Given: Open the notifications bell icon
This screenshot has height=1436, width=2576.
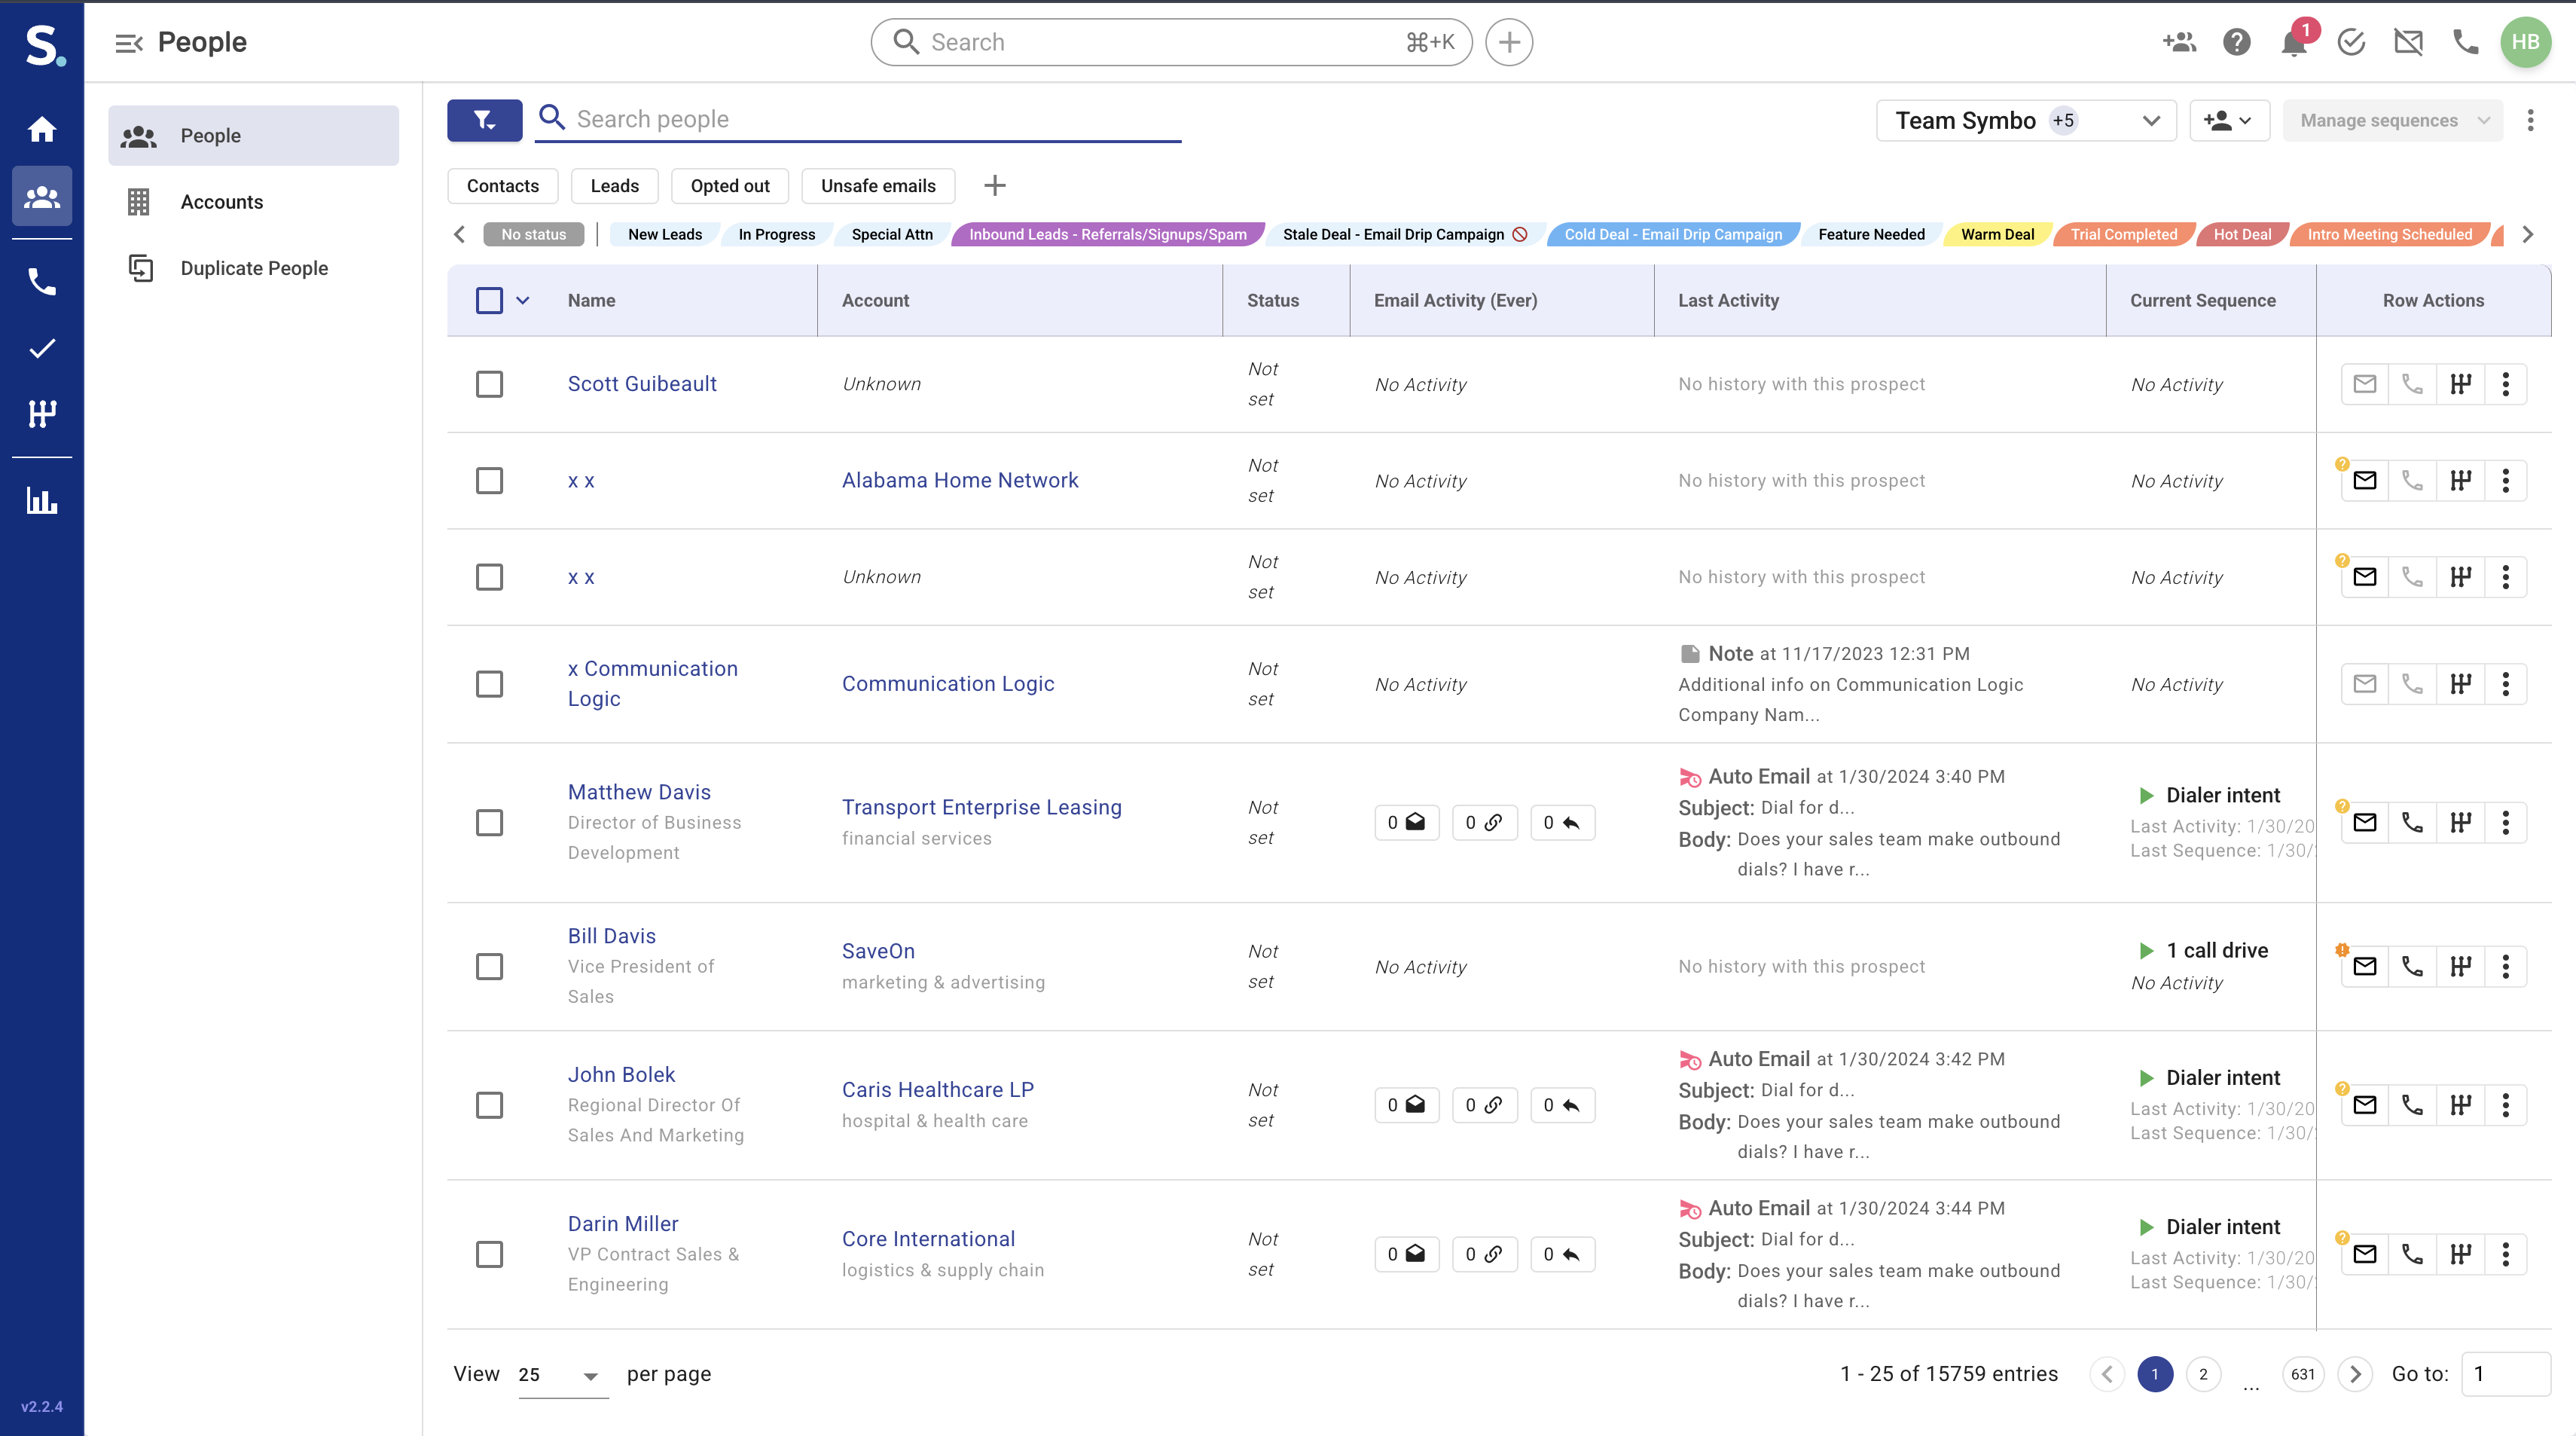Looking at the screenshot, I should (x=2293, y=43).
